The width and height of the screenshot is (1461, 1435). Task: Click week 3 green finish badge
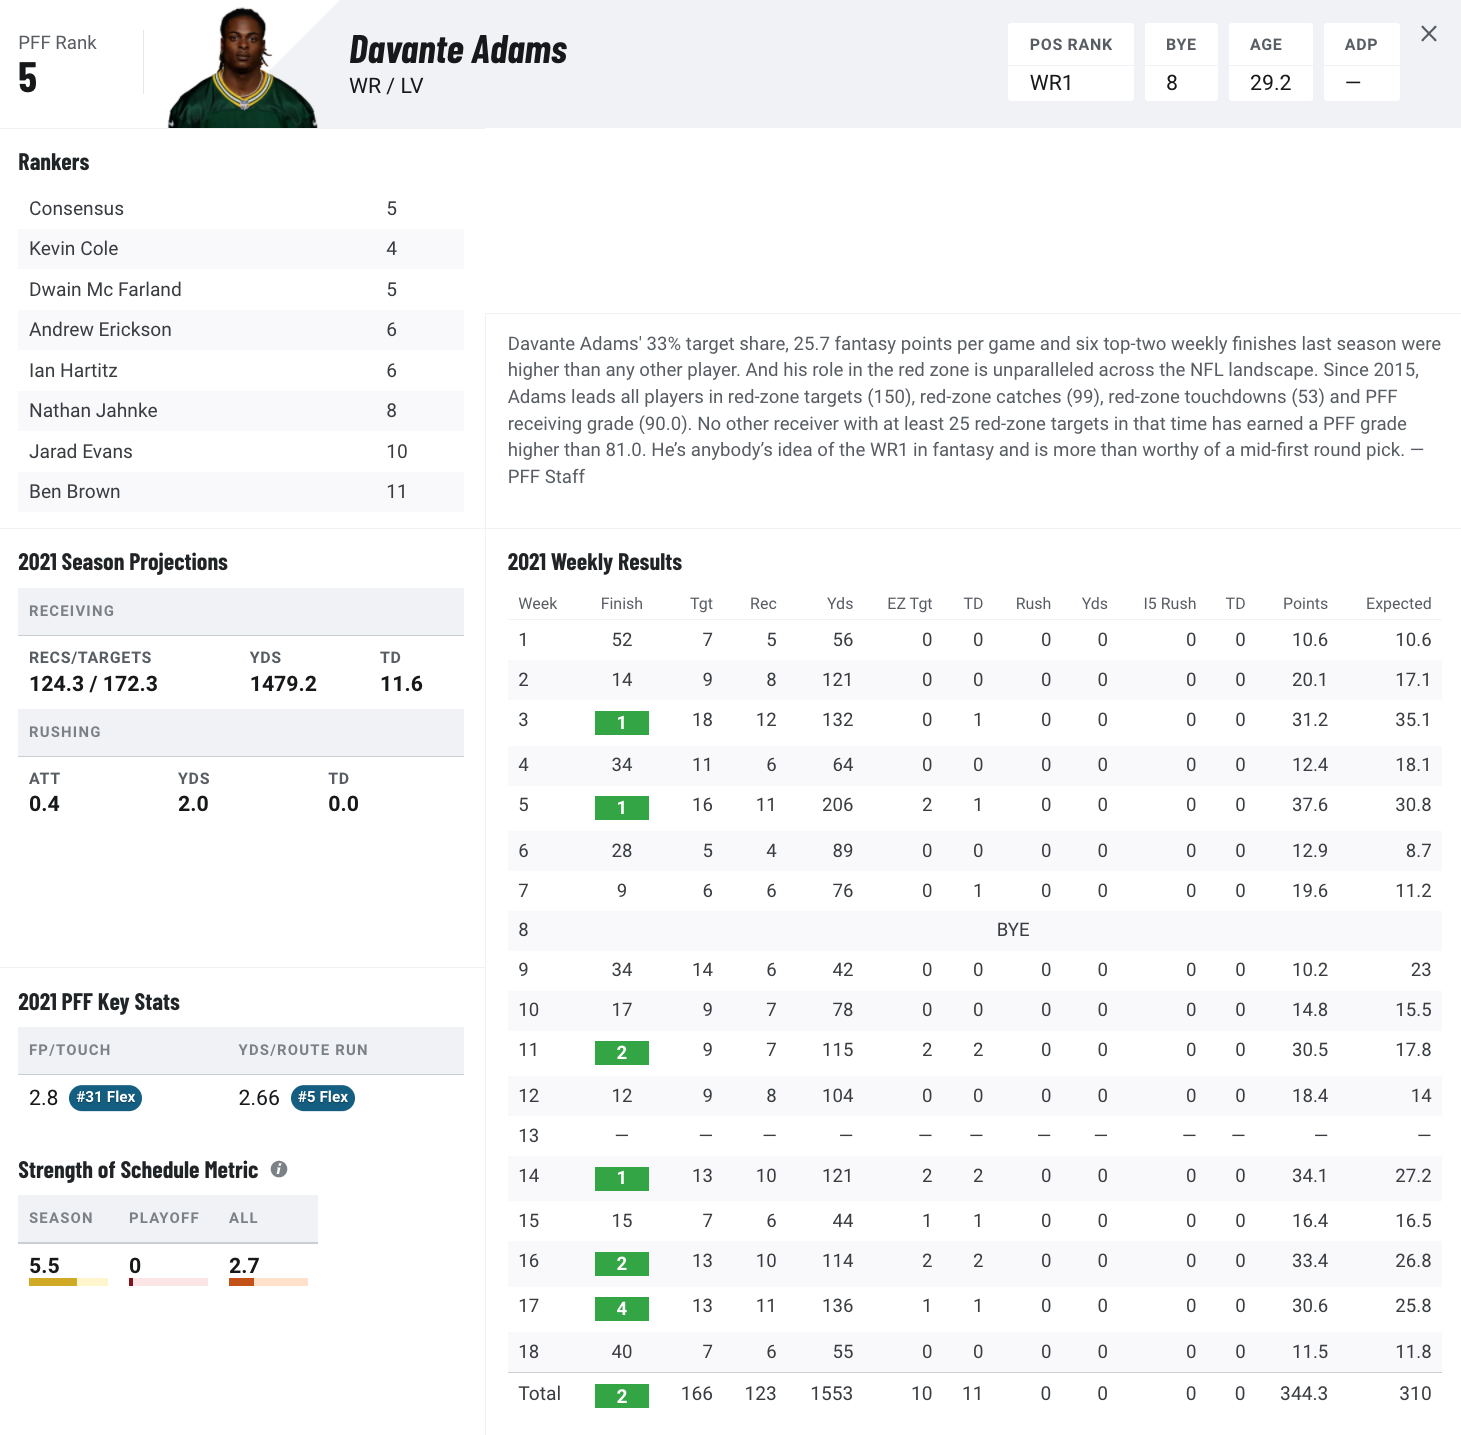(x=622, y=722)
